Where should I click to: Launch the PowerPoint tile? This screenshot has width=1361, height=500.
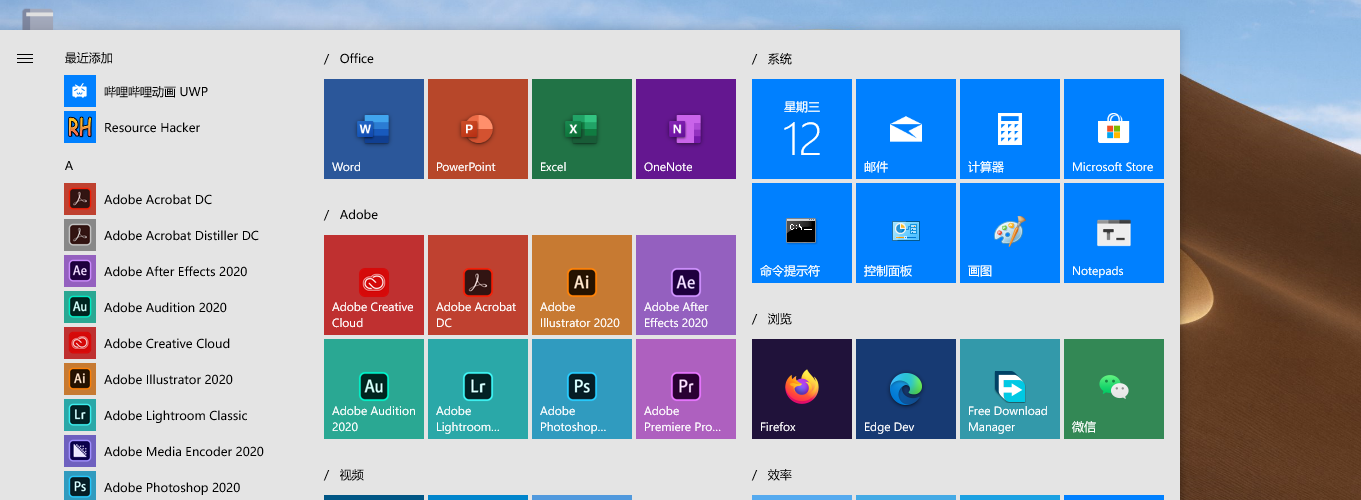(478, 129)
